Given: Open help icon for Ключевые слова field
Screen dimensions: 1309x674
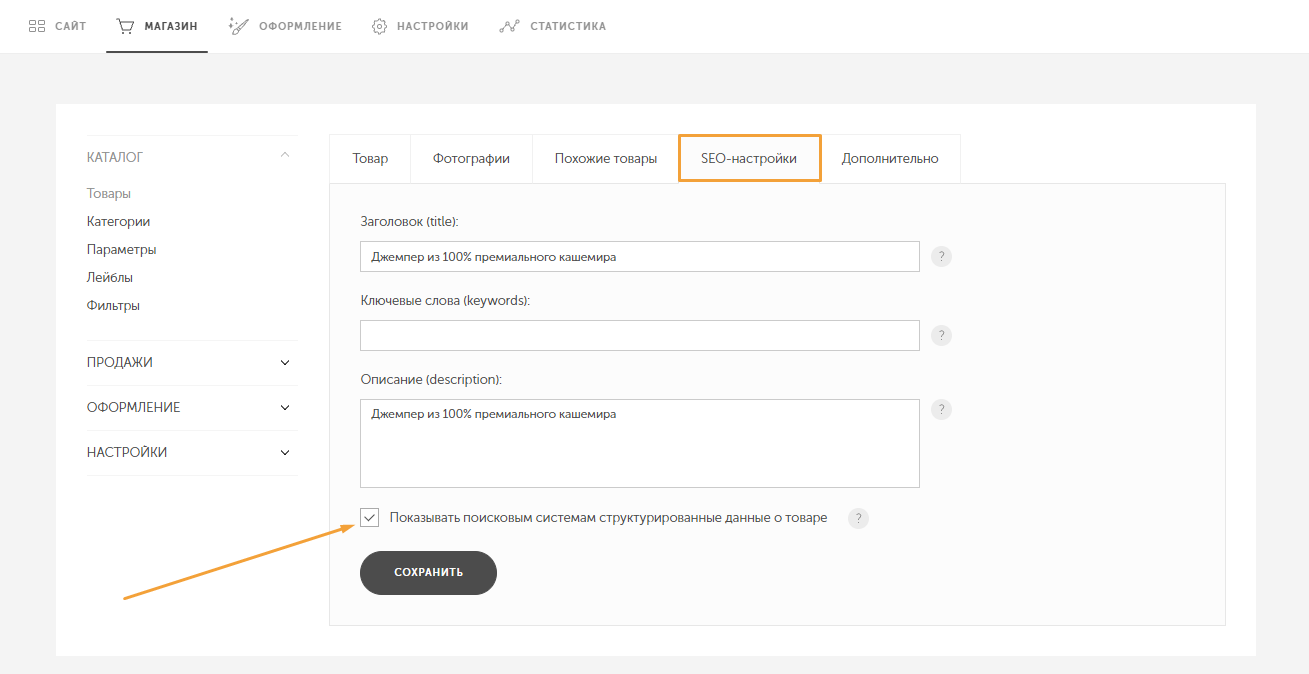Looking at the screenshot, I should (941, 335).
